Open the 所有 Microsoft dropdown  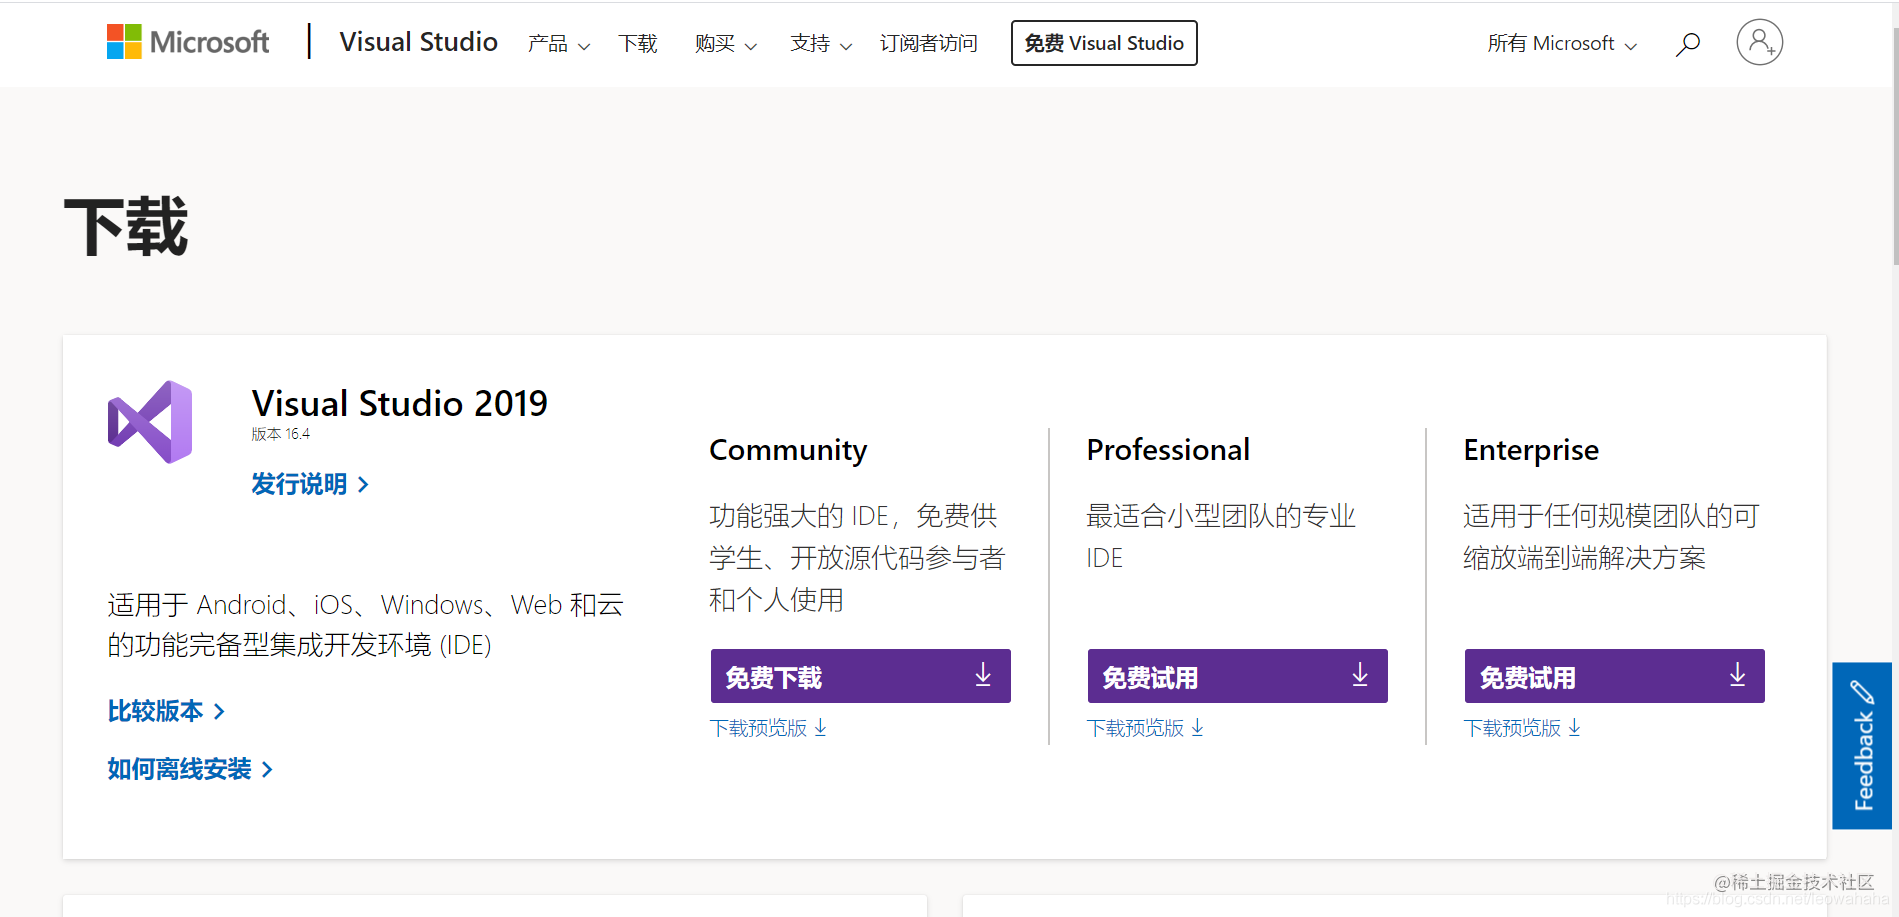click(x=1560, y=43)
